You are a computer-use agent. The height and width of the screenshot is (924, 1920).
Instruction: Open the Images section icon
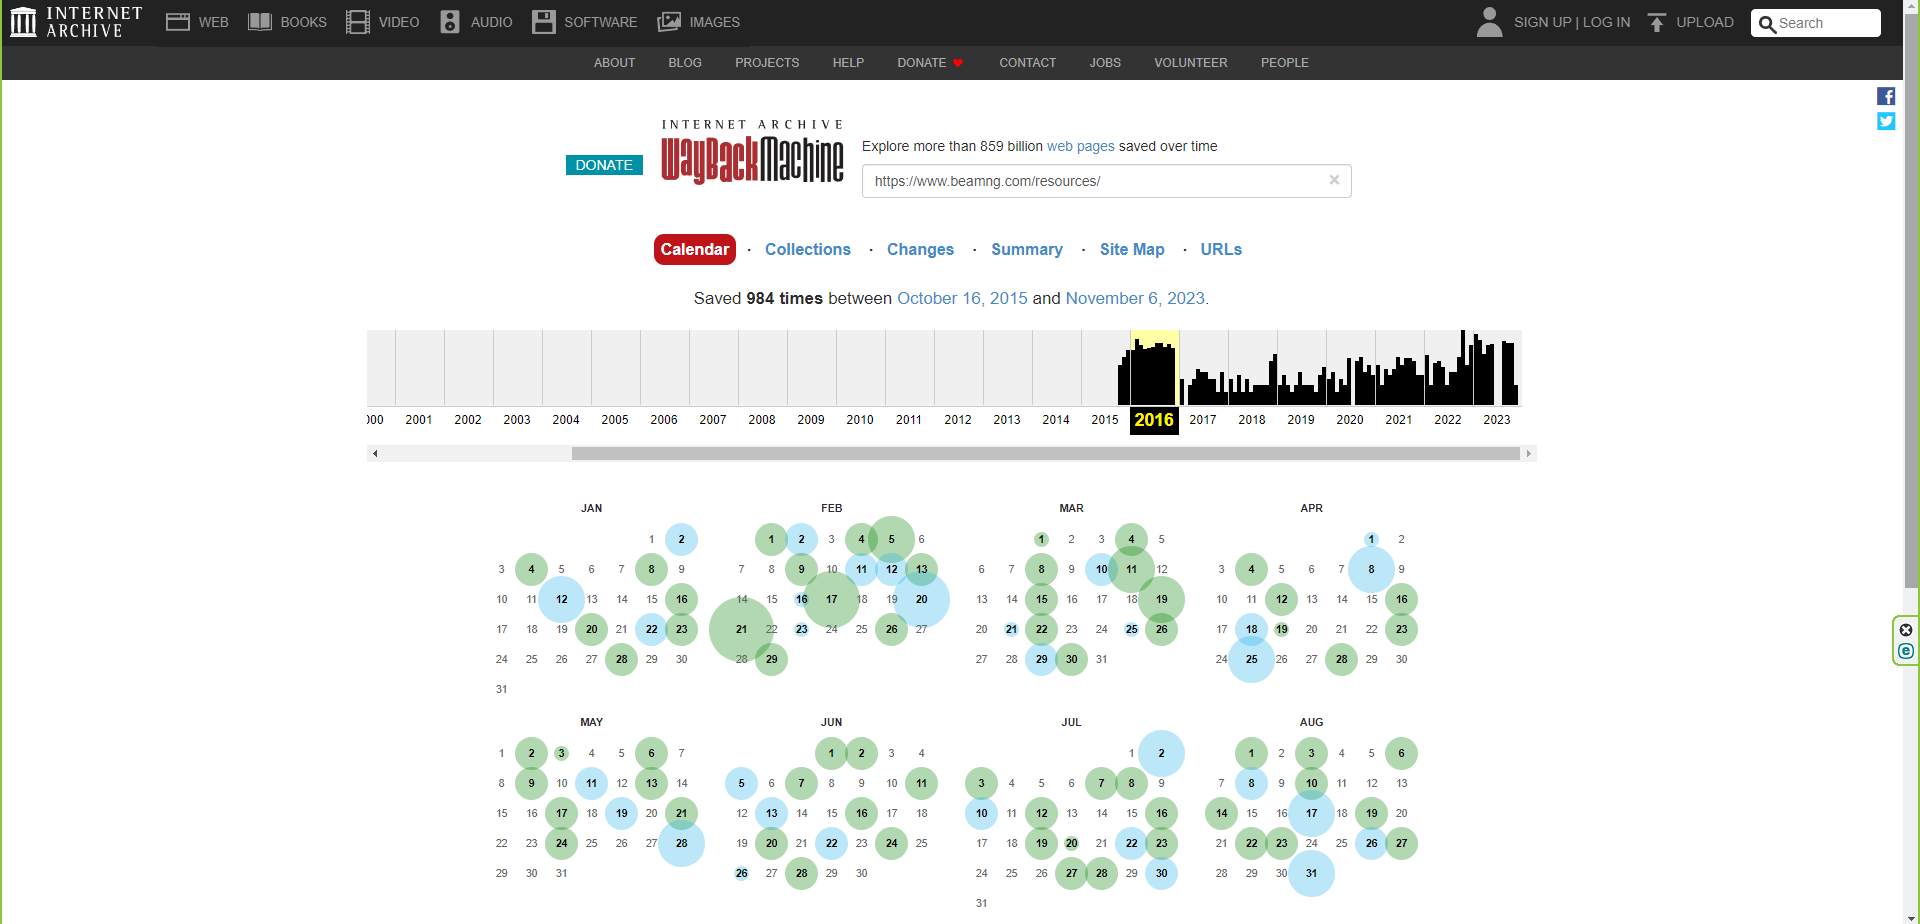pyautogui.click(x=669, y=22)
